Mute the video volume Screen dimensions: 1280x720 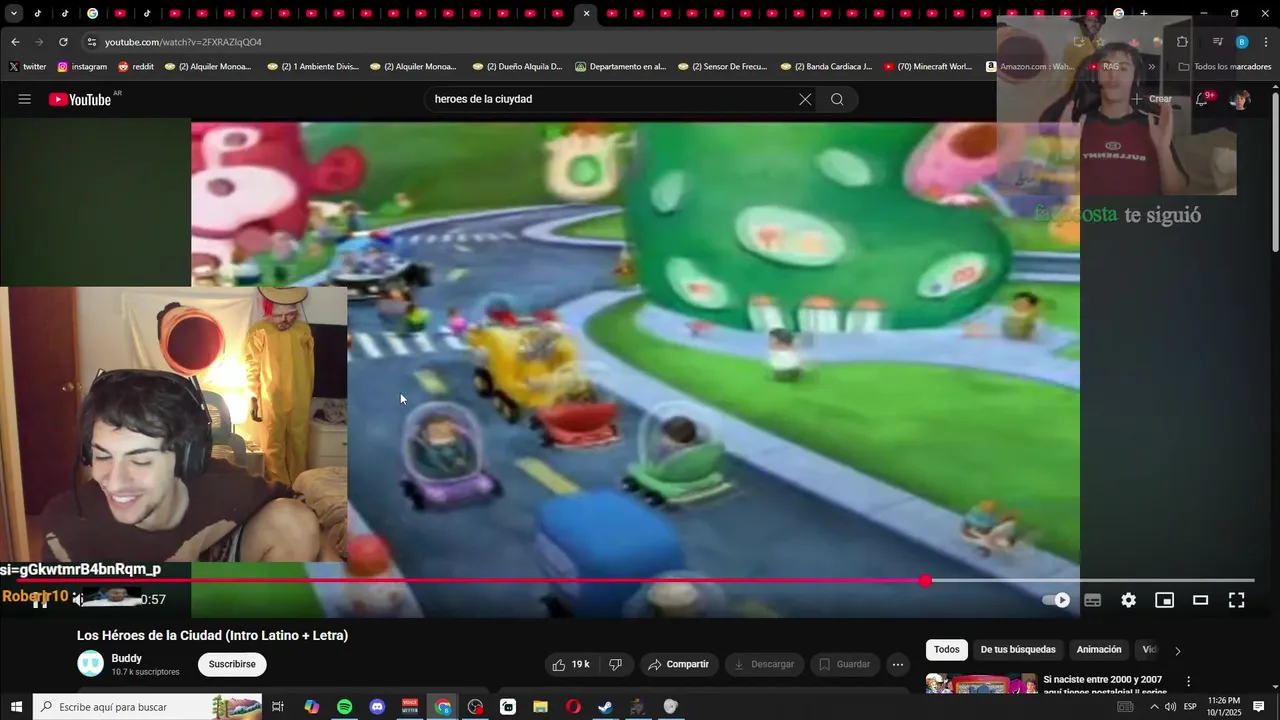(x=79, y=600)
